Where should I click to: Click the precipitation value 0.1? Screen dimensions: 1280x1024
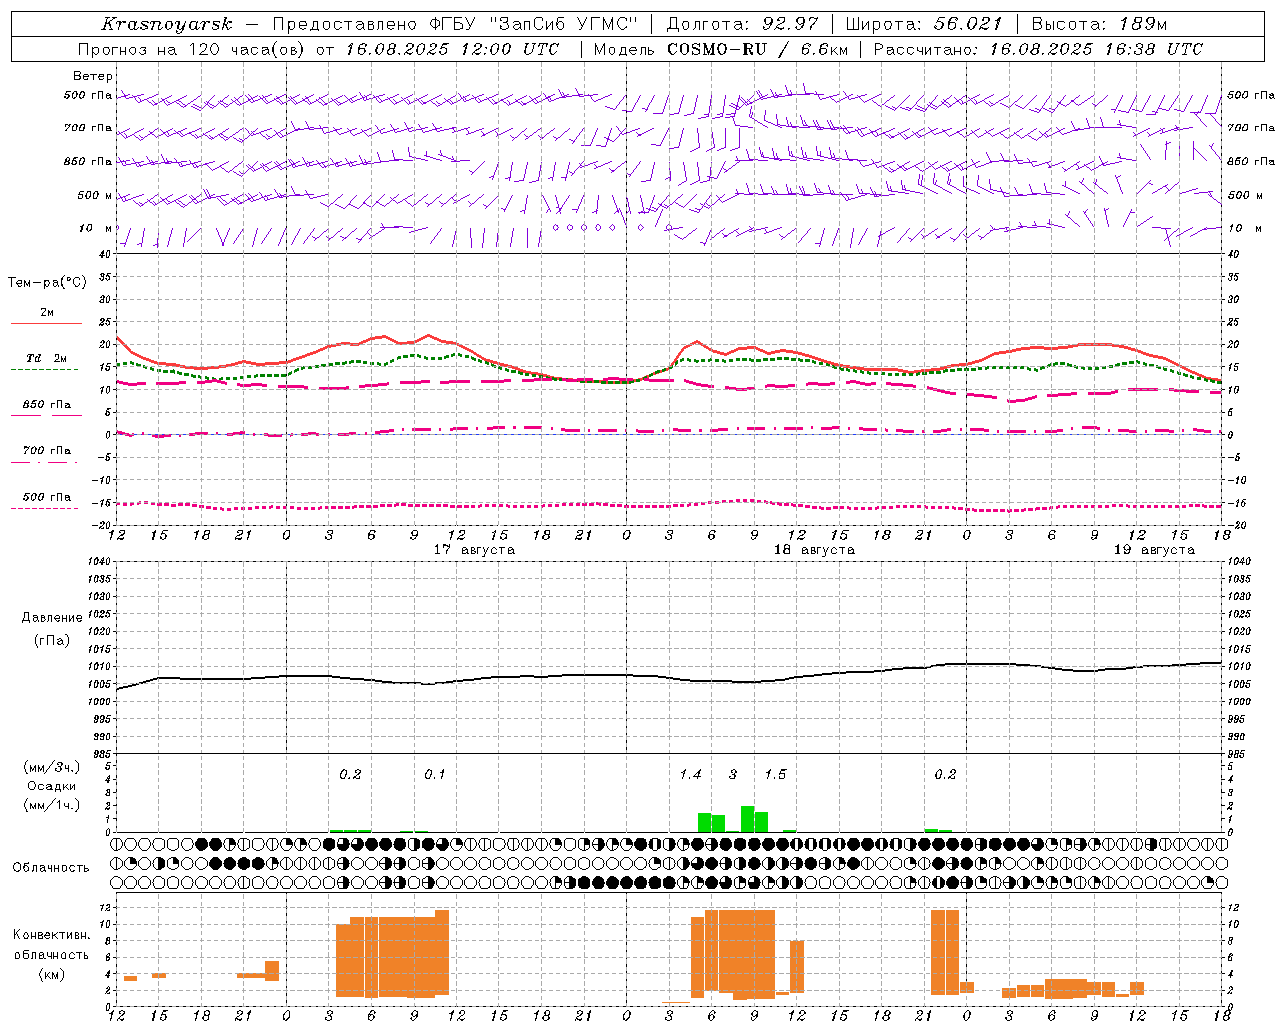click(x=435, y=775)
